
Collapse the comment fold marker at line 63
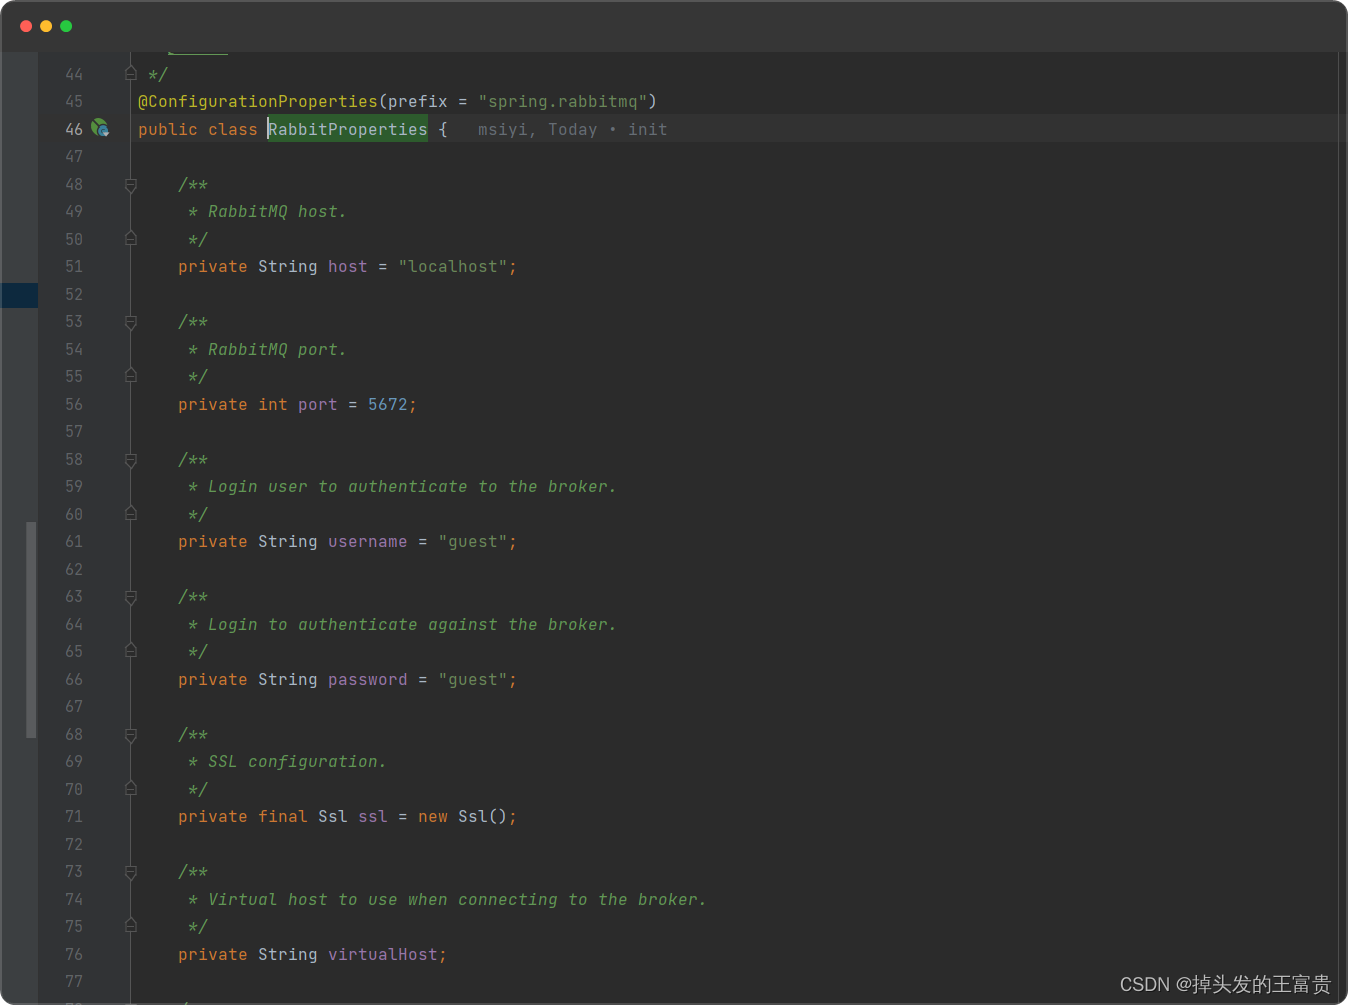(x=131, y=597)
